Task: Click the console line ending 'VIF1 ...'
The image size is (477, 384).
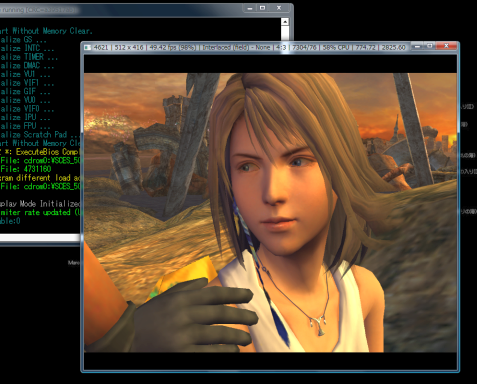Action: pos(27,83)
